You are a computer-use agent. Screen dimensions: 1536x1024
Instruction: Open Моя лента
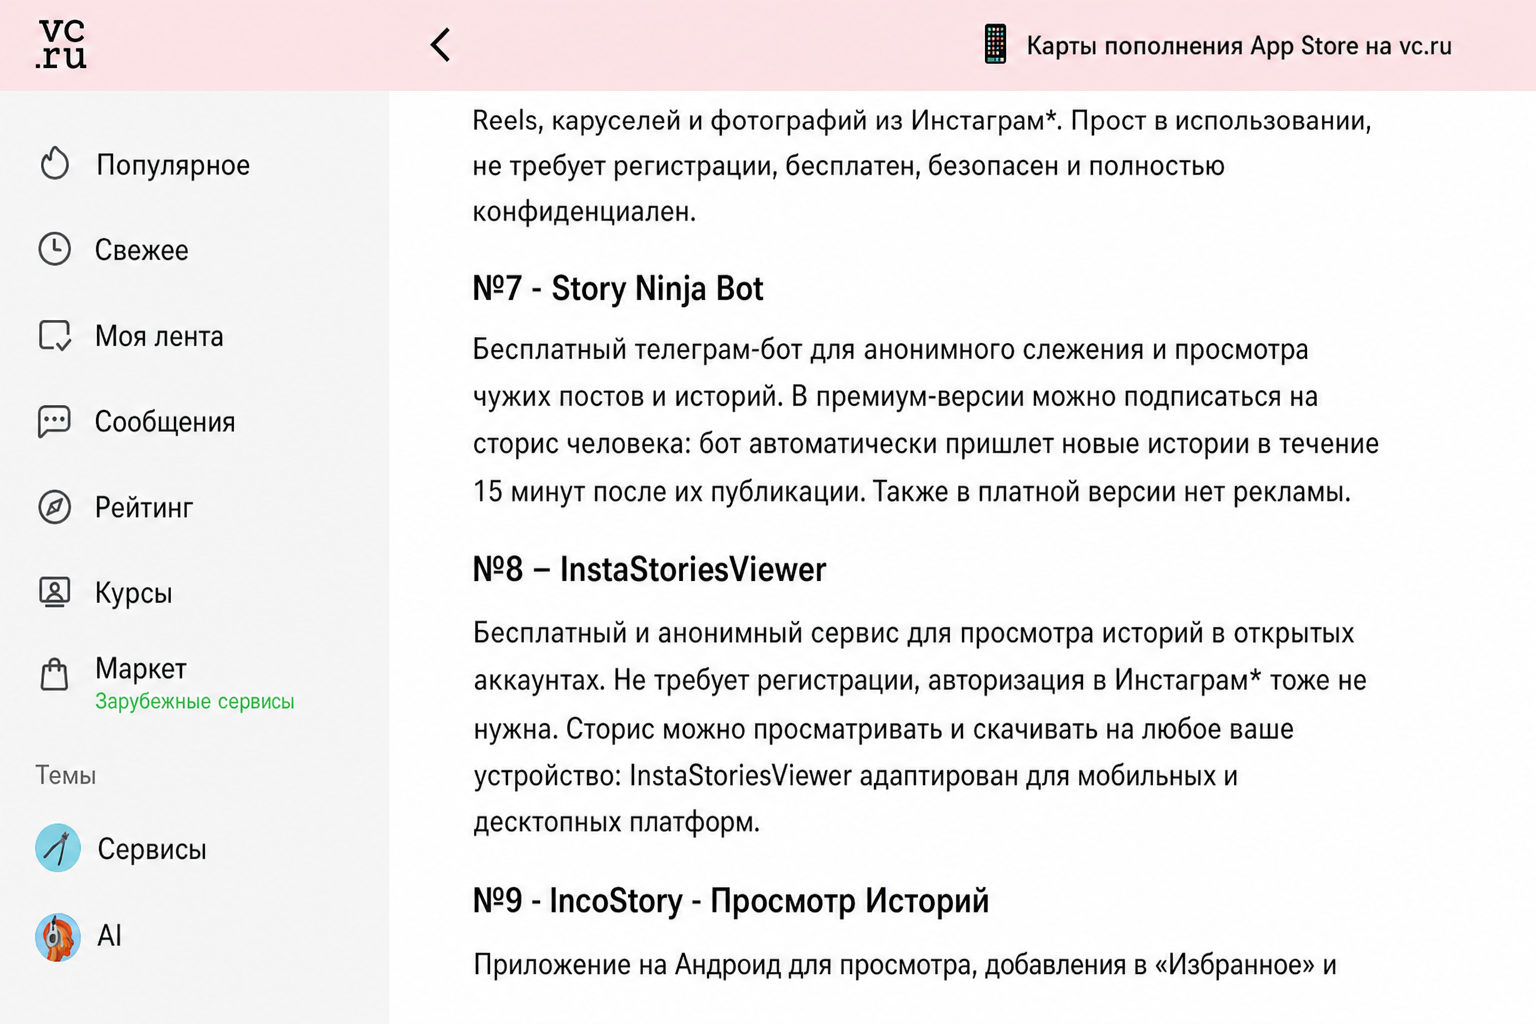[159, 336]
